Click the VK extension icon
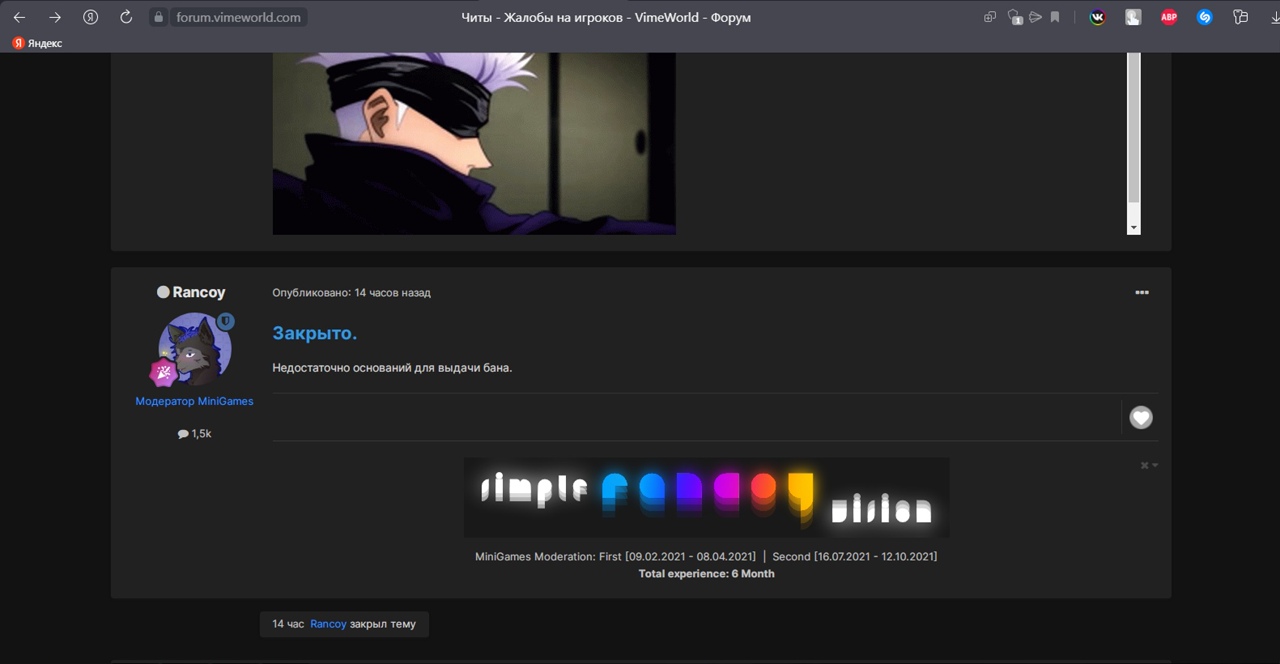This screenshot has width=1280, height=664. 1097,17
